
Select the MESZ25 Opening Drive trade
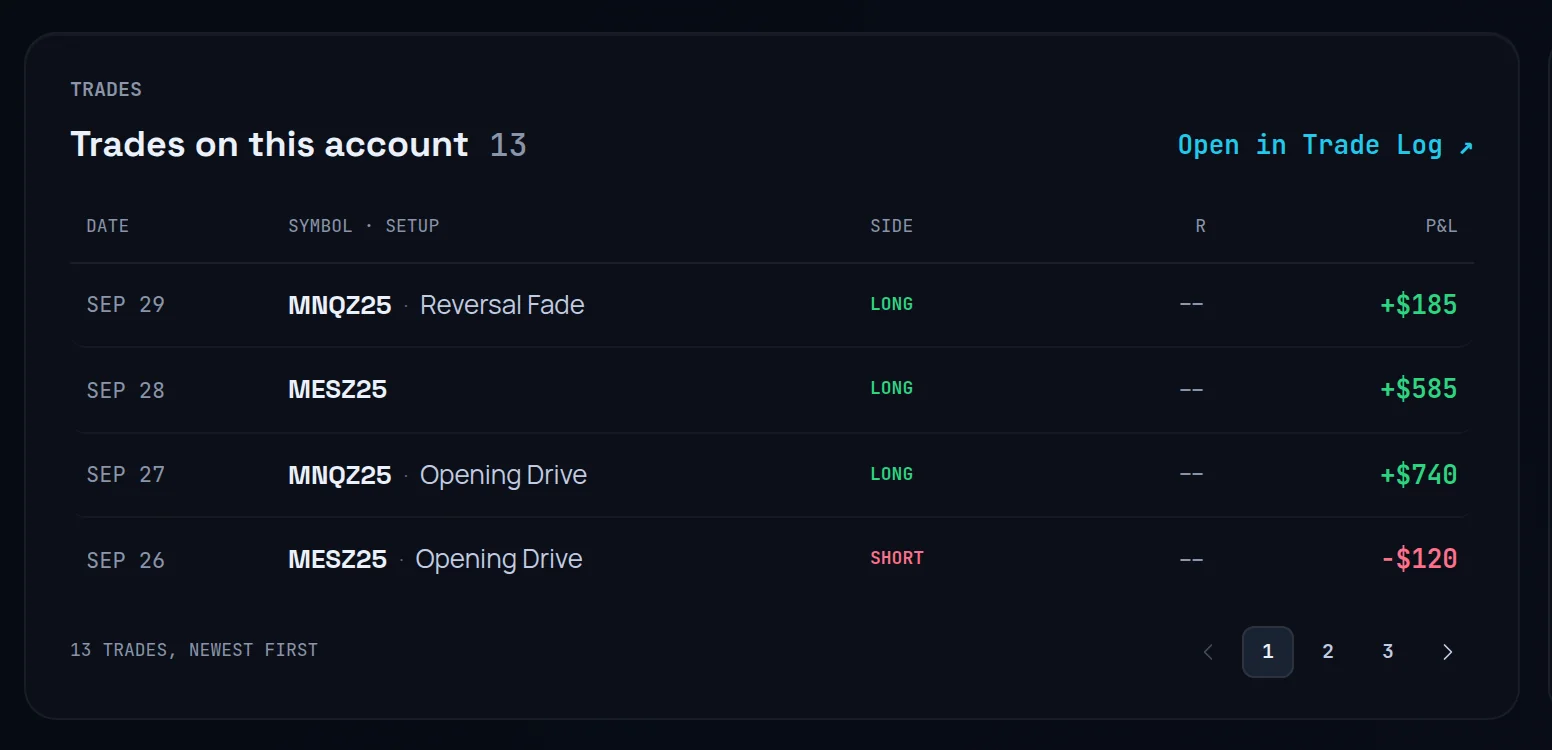(435, 559)
